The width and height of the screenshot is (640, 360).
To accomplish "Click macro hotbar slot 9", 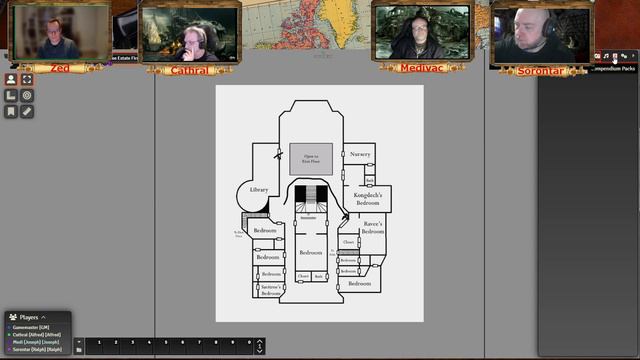I will (228, 346).
